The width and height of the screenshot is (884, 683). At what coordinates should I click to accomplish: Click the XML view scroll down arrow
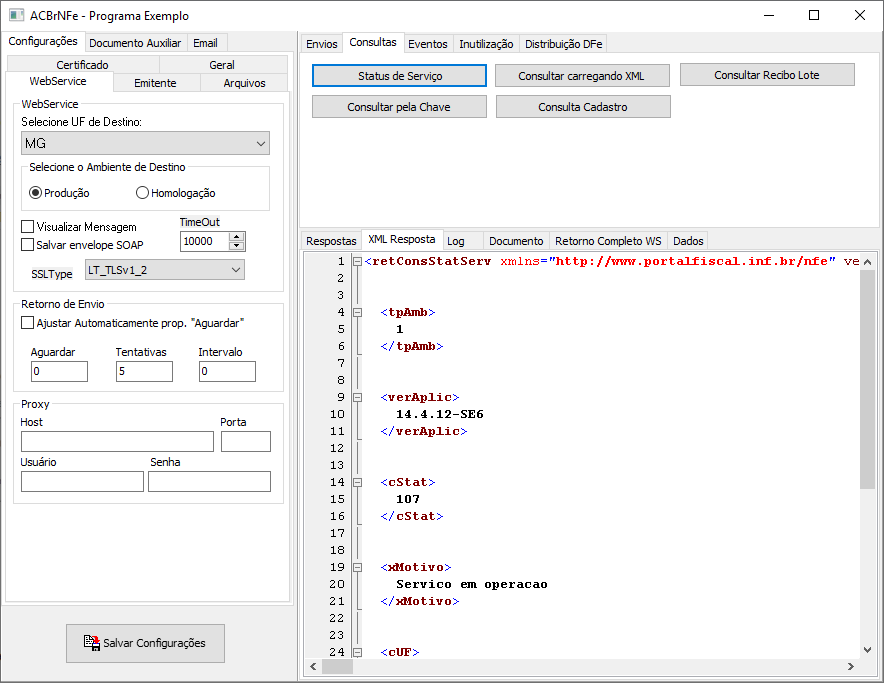[867, 650]
